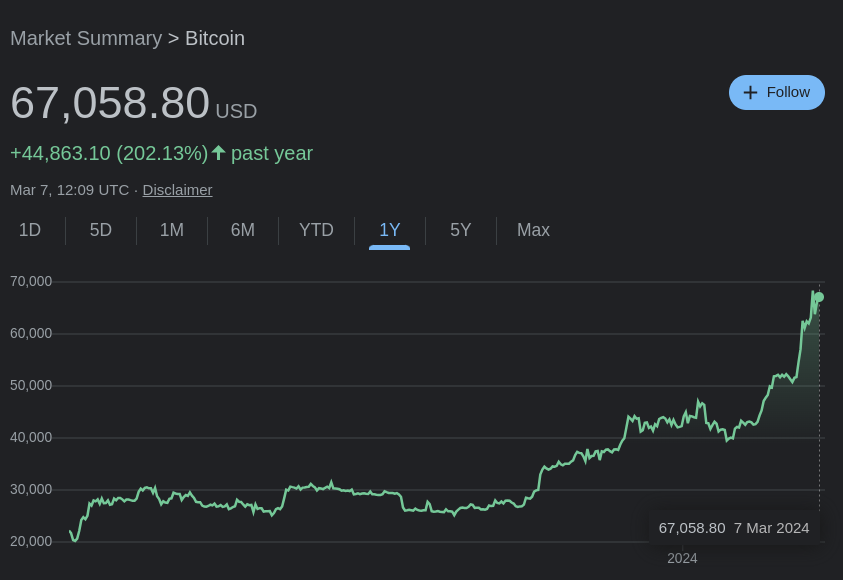Switch to the 5D range tab
The height and width of the screenshot is (580, 843).
point(101,230)
